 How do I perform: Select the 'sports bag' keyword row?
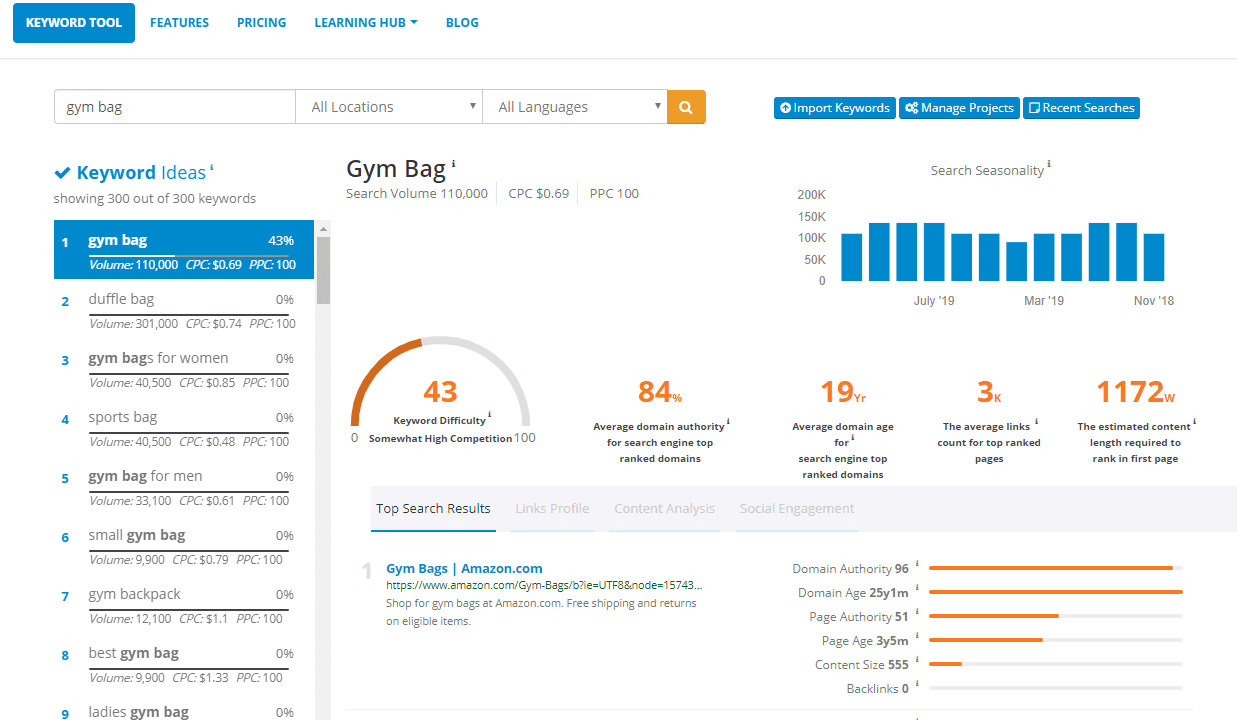184,427
